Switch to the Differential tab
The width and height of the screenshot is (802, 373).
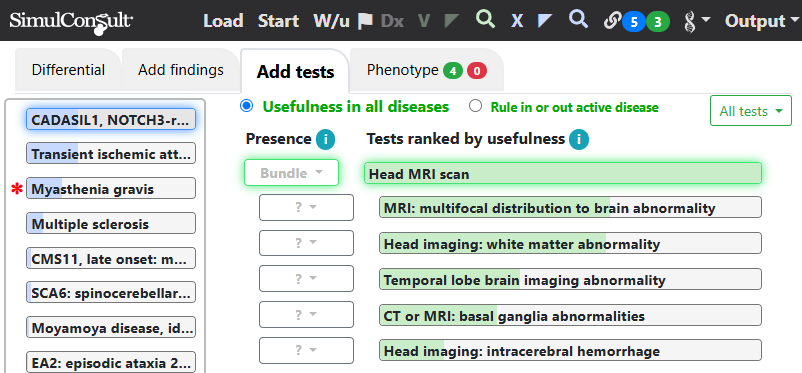(68, 70)
